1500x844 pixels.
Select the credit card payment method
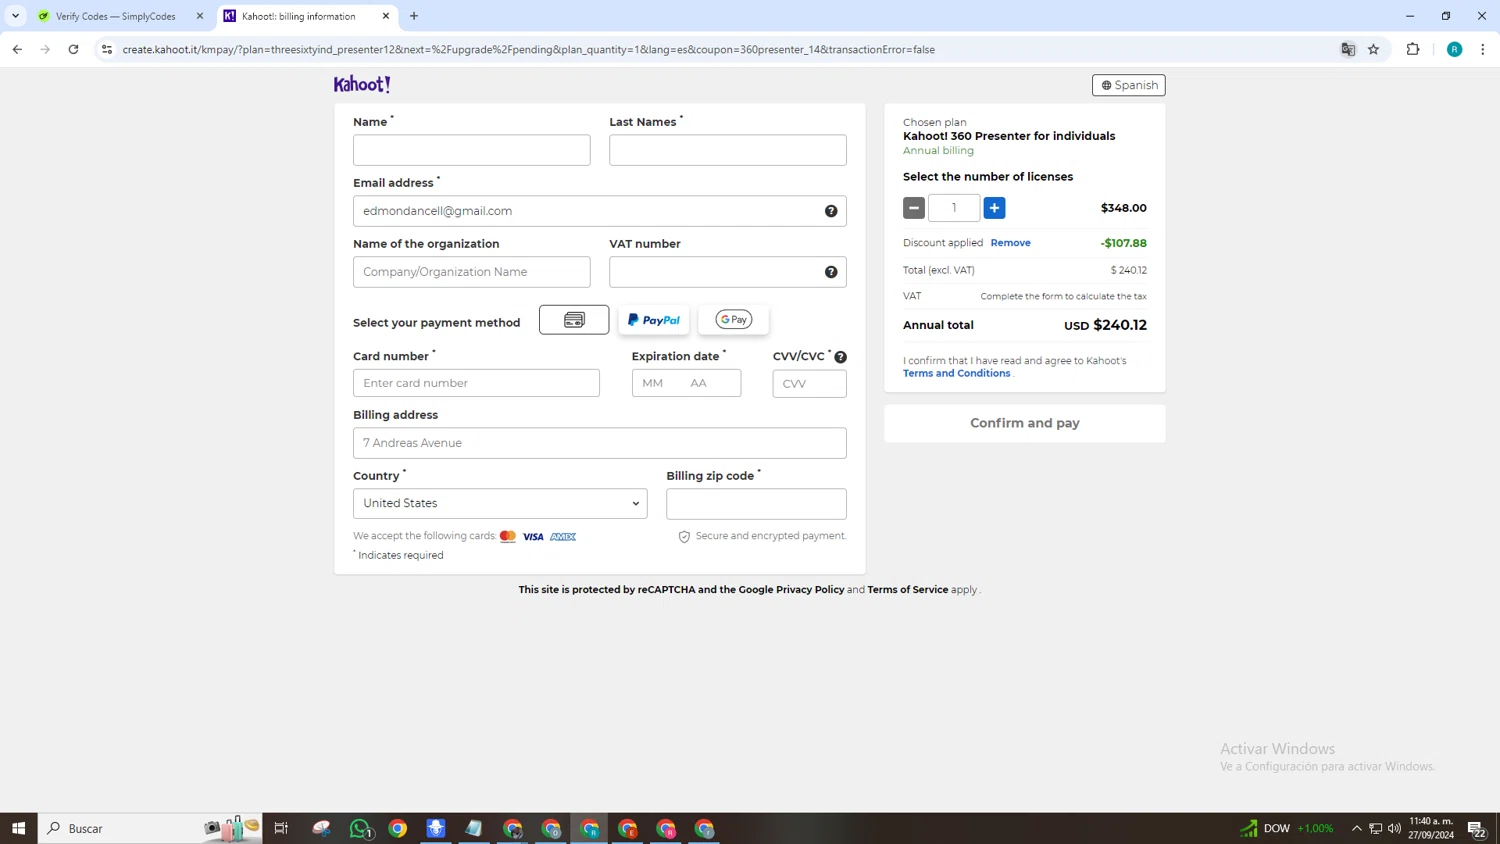point(573,320)
